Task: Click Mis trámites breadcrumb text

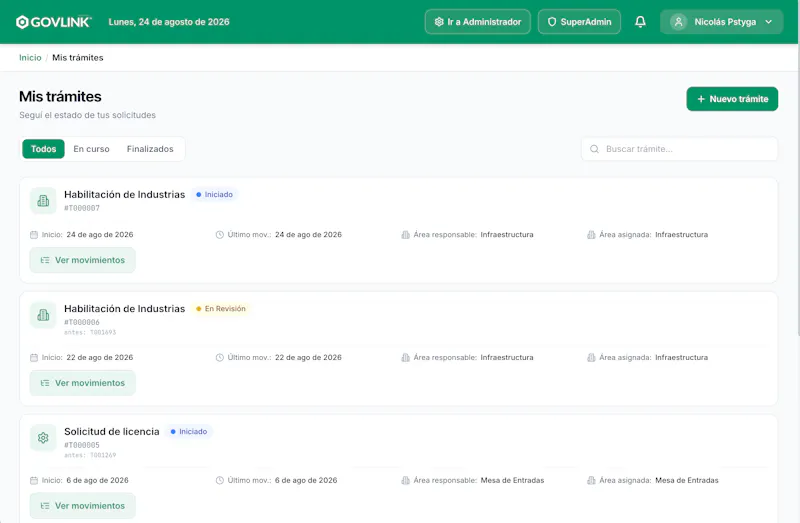Action: (78, 58)
